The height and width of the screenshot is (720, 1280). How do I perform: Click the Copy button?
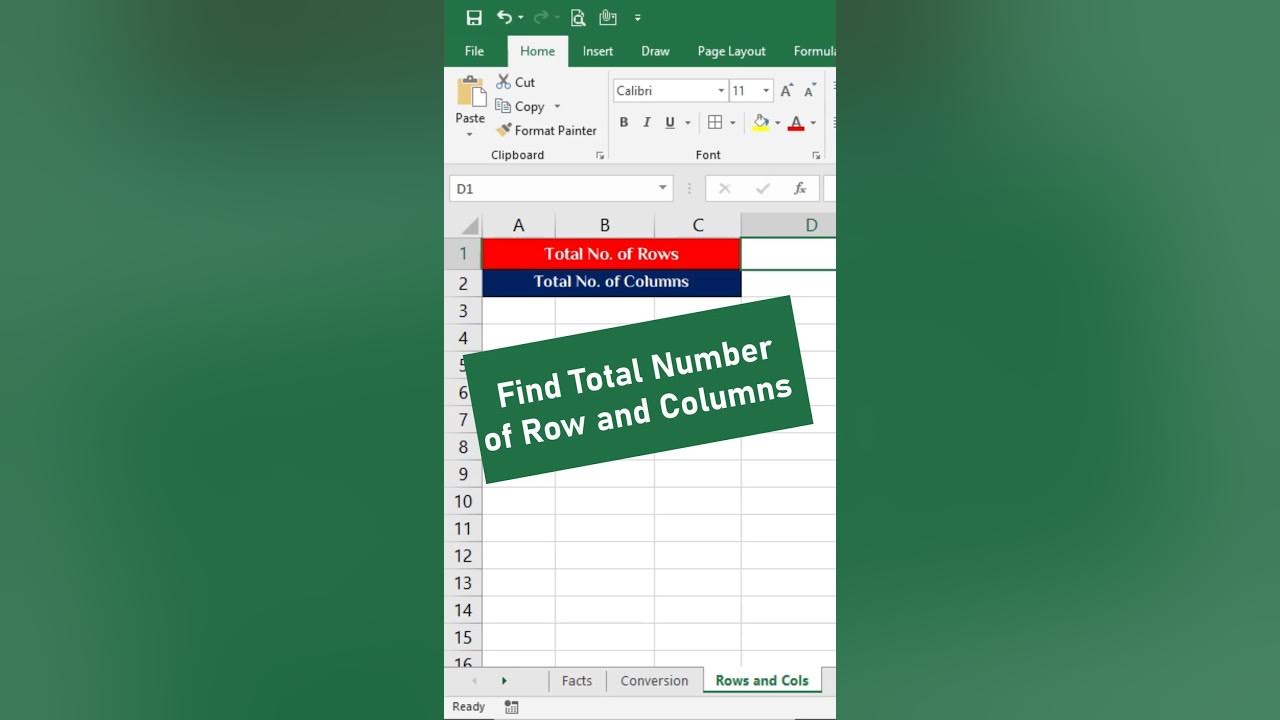pyautogui.click(x=521, y=106)
